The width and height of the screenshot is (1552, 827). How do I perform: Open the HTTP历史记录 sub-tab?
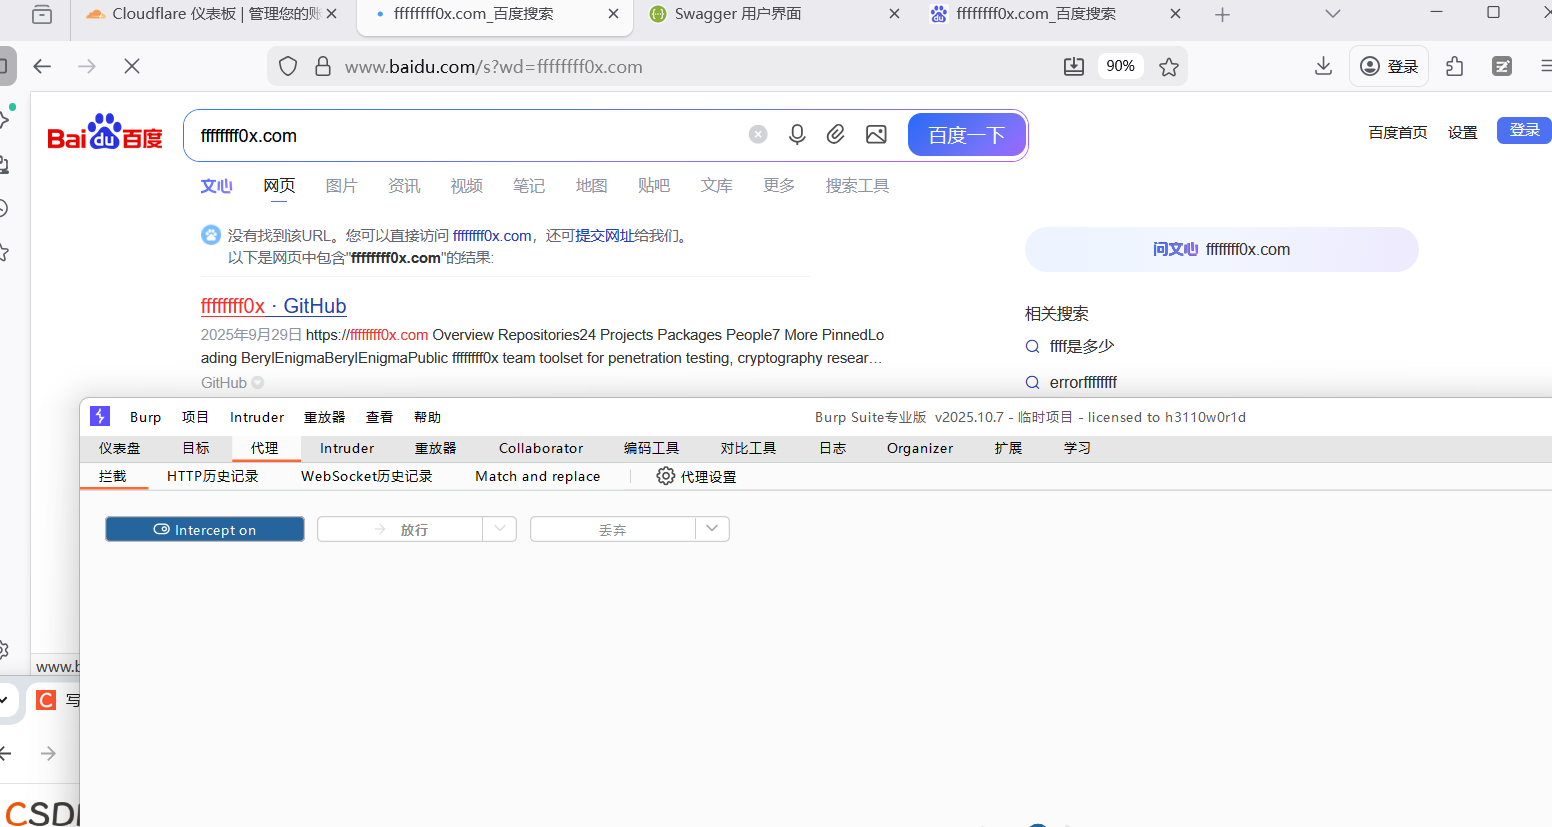pos(213,476)
